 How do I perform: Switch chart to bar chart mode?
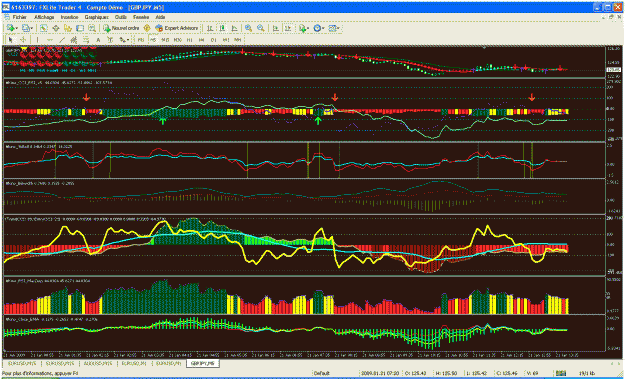pos(210,28)
